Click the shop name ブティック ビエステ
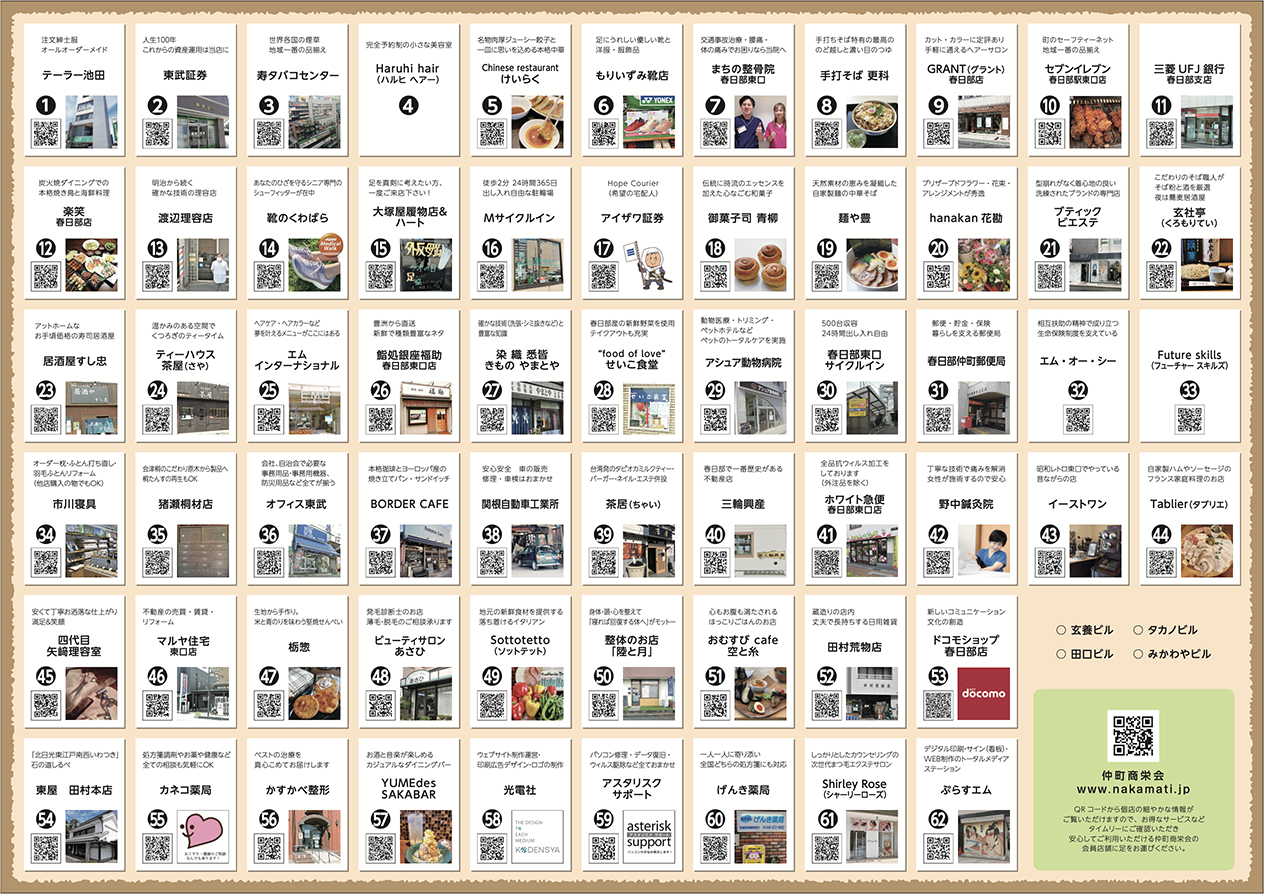 tap(1077, 218)
